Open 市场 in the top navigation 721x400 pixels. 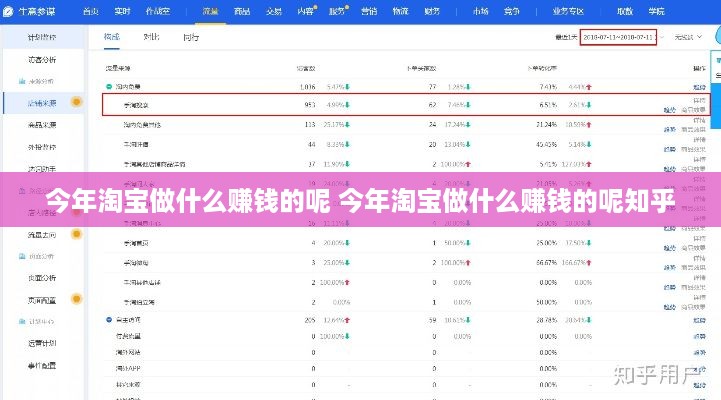click(x=481, y=11)
